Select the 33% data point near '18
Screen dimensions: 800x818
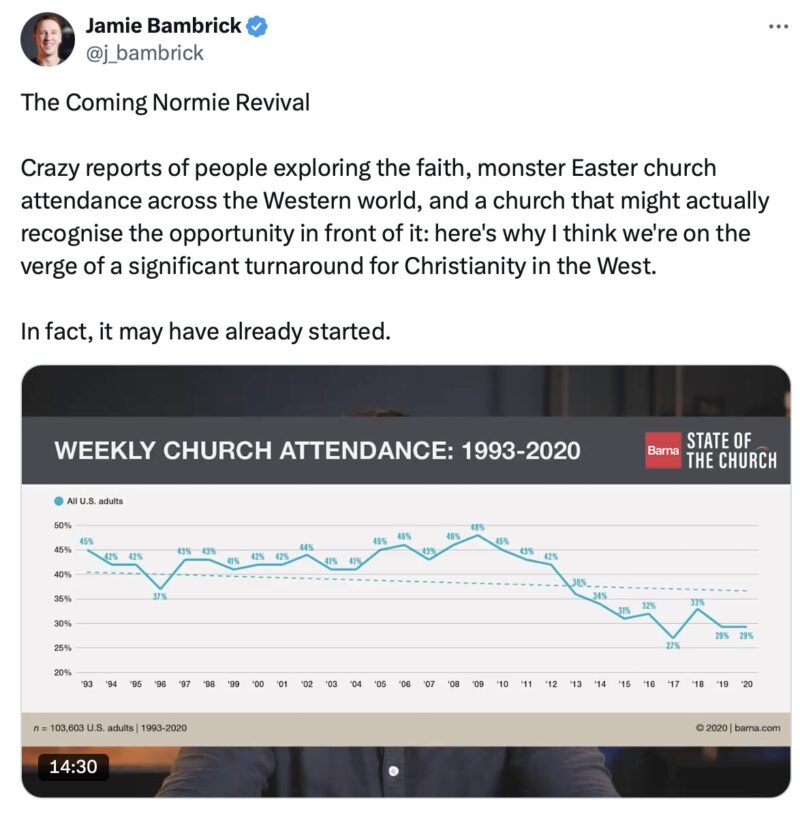click(x=697, y=602)
